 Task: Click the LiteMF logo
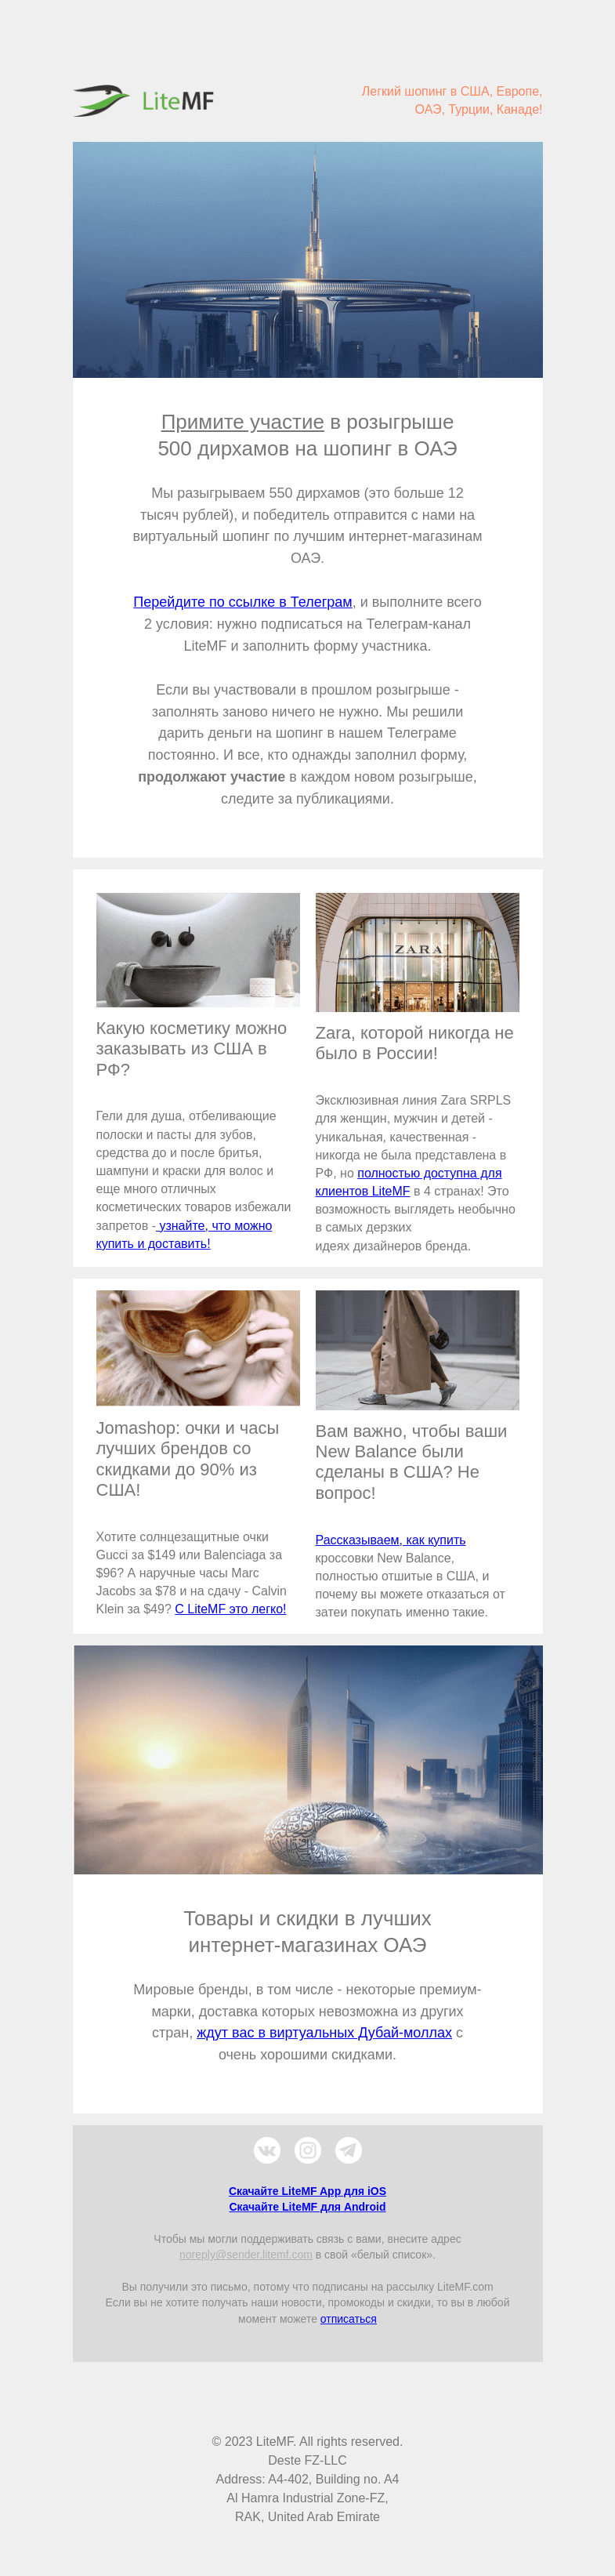coord(143,100)
